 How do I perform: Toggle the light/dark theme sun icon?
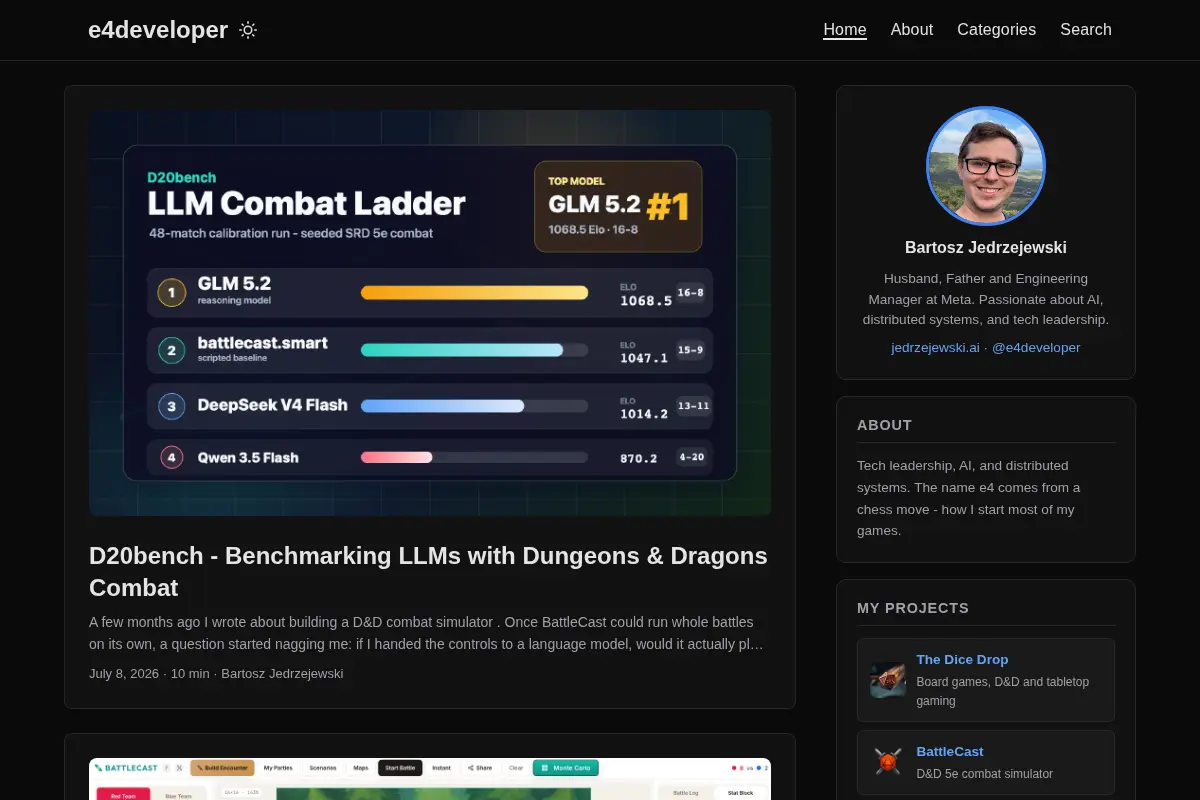[248, 30]
